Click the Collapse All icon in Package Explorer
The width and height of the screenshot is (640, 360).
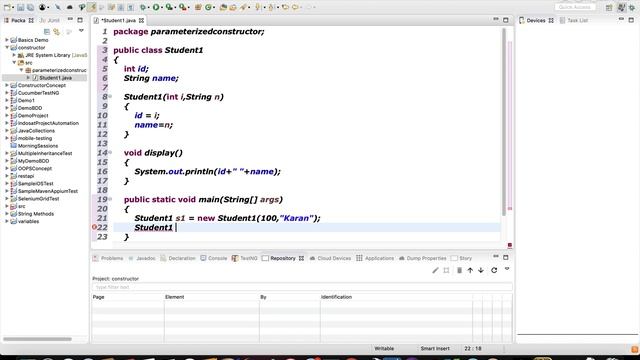(x=47, y=31)
